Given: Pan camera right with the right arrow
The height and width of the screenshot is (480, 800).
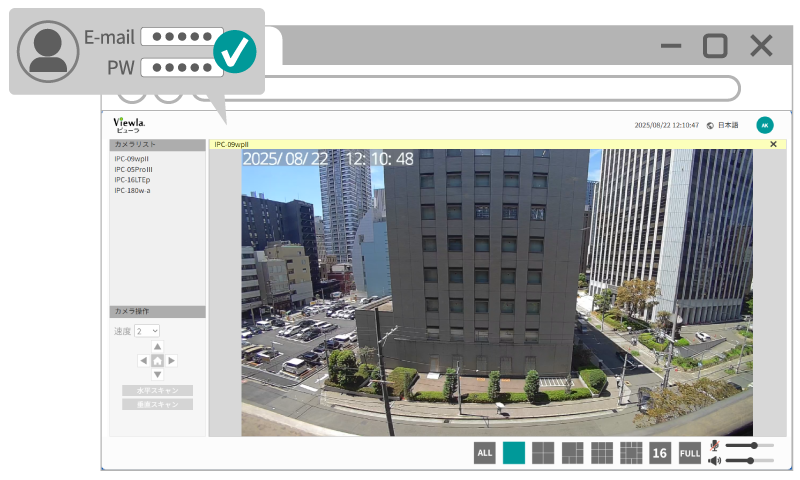Looking at the screenshot, I should click(x=172, y=360).
